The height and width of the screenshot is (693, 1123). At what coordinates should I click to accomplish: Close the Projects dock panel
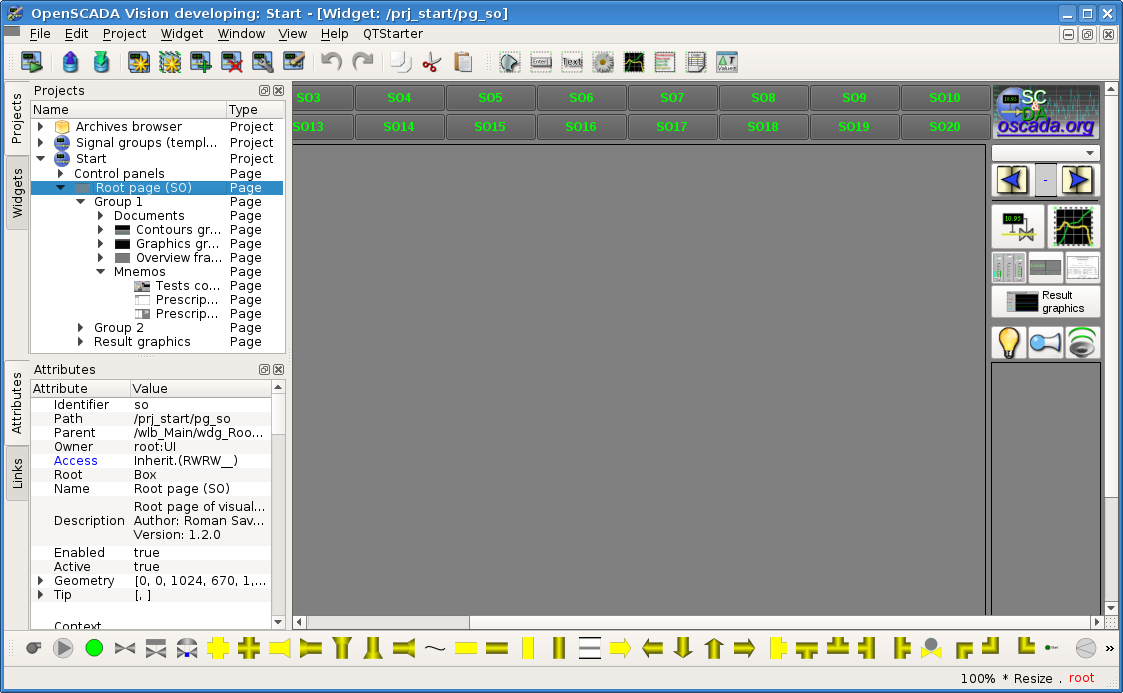point(279,91)
